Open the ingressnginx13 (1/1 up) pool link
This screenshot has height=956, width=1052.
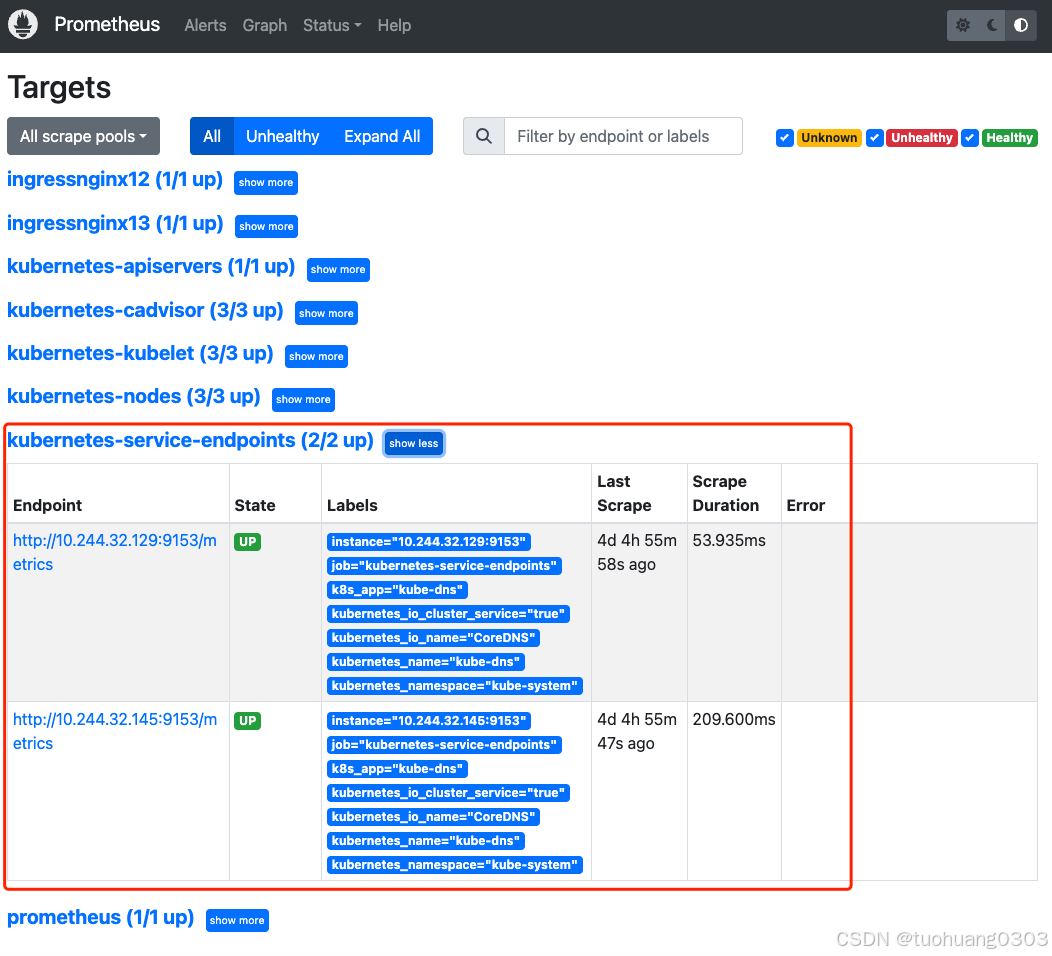pyautogui.click(x=115, y=223)
